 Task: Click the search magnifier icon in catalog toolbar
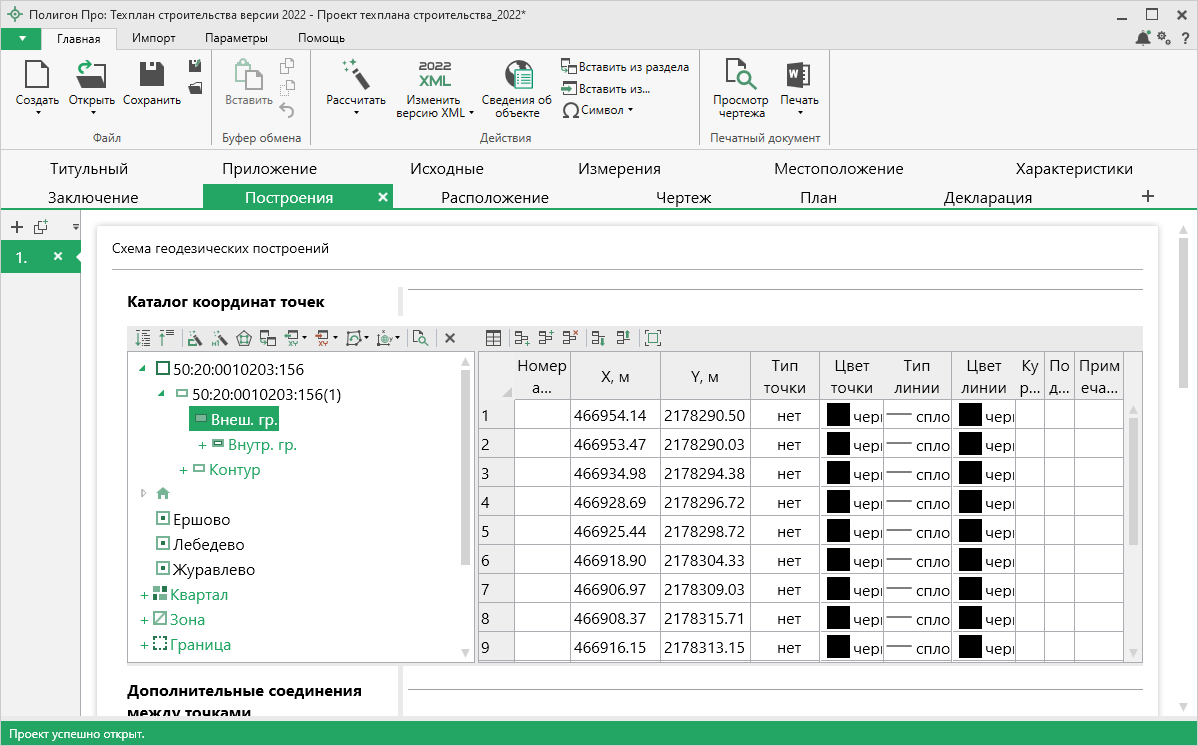pos(420,338)
